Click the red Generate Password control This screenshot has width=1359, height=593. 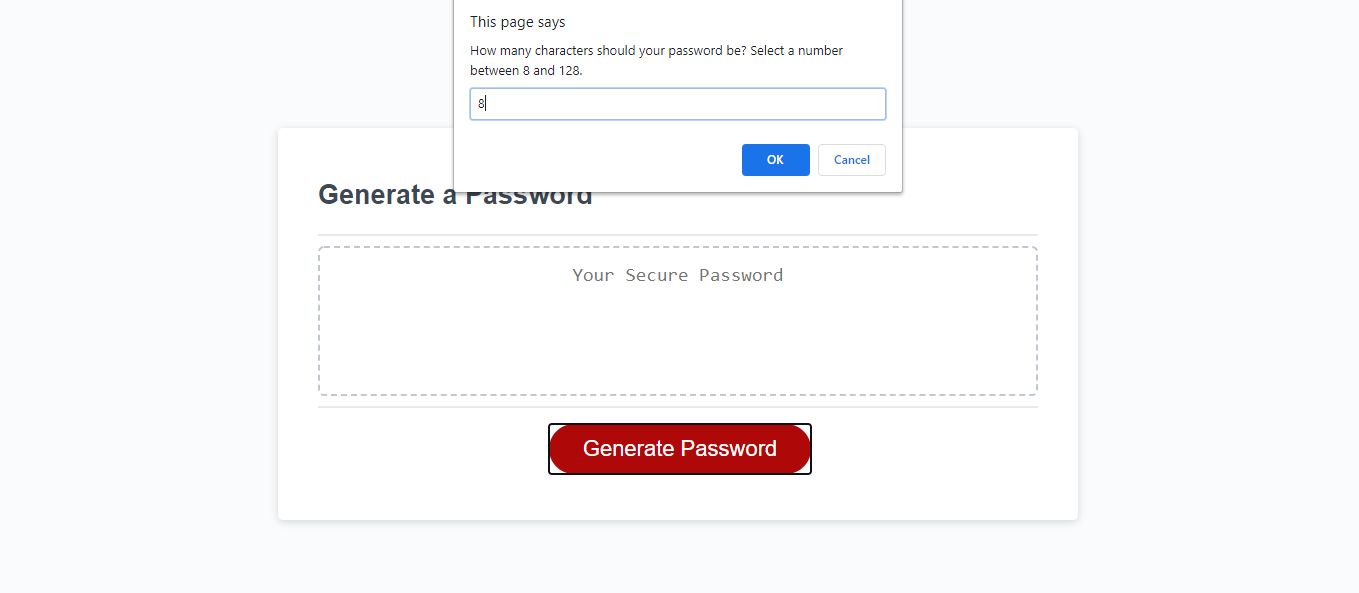(679, 448)
